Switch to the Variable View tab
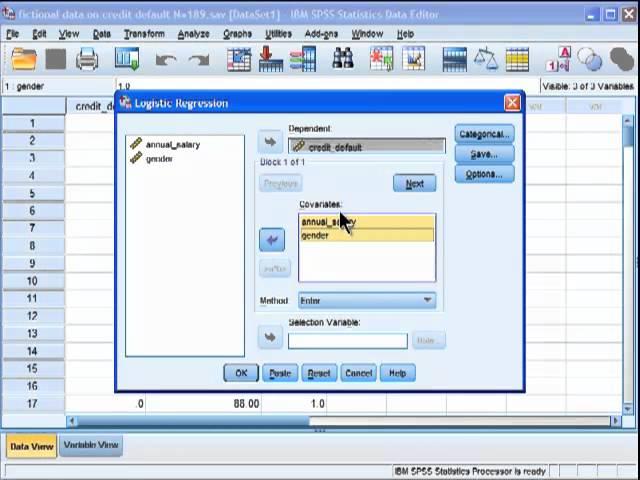Viewport: 640px width, 480px height. [x=91, y=445]
